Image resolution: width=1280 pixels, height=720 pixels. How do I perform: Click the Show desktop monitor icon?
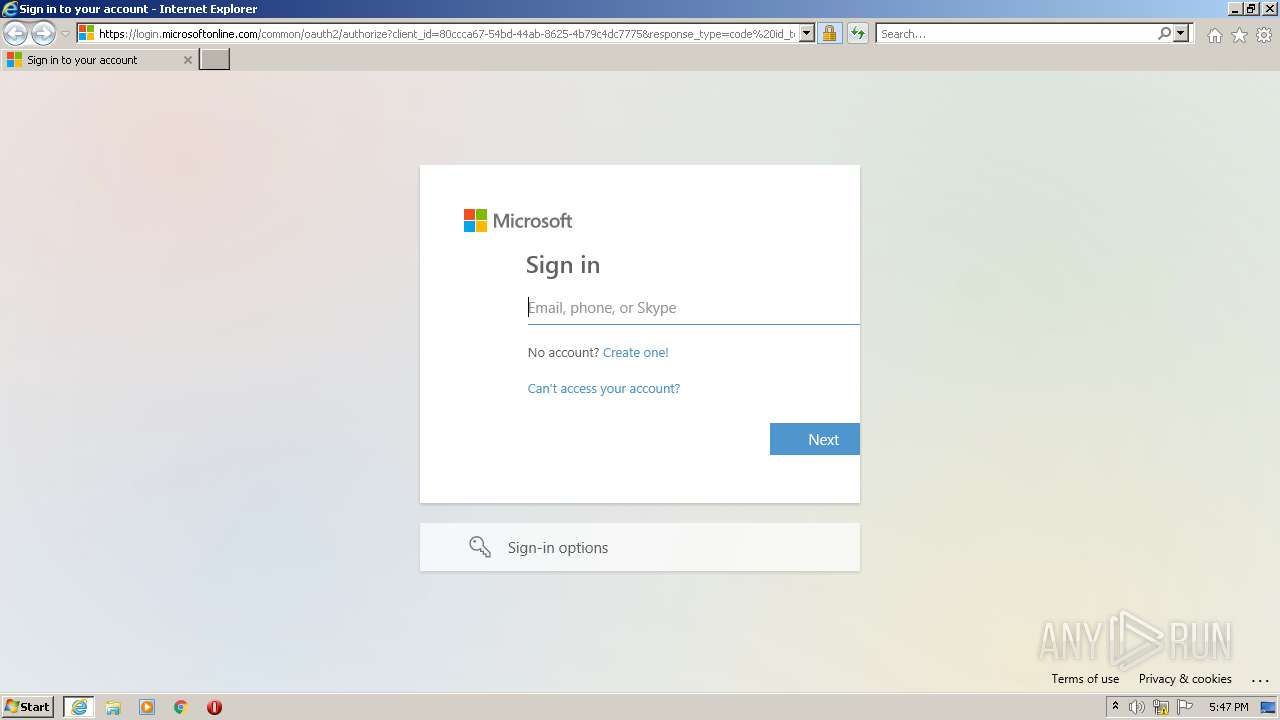(1268, 707)
